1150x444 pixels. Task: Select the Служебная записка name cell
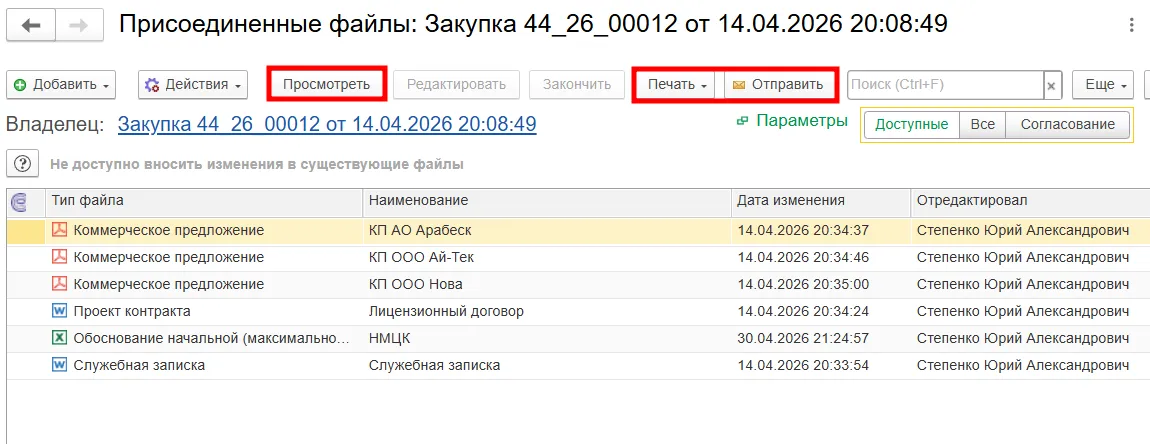tap(547, 365)
